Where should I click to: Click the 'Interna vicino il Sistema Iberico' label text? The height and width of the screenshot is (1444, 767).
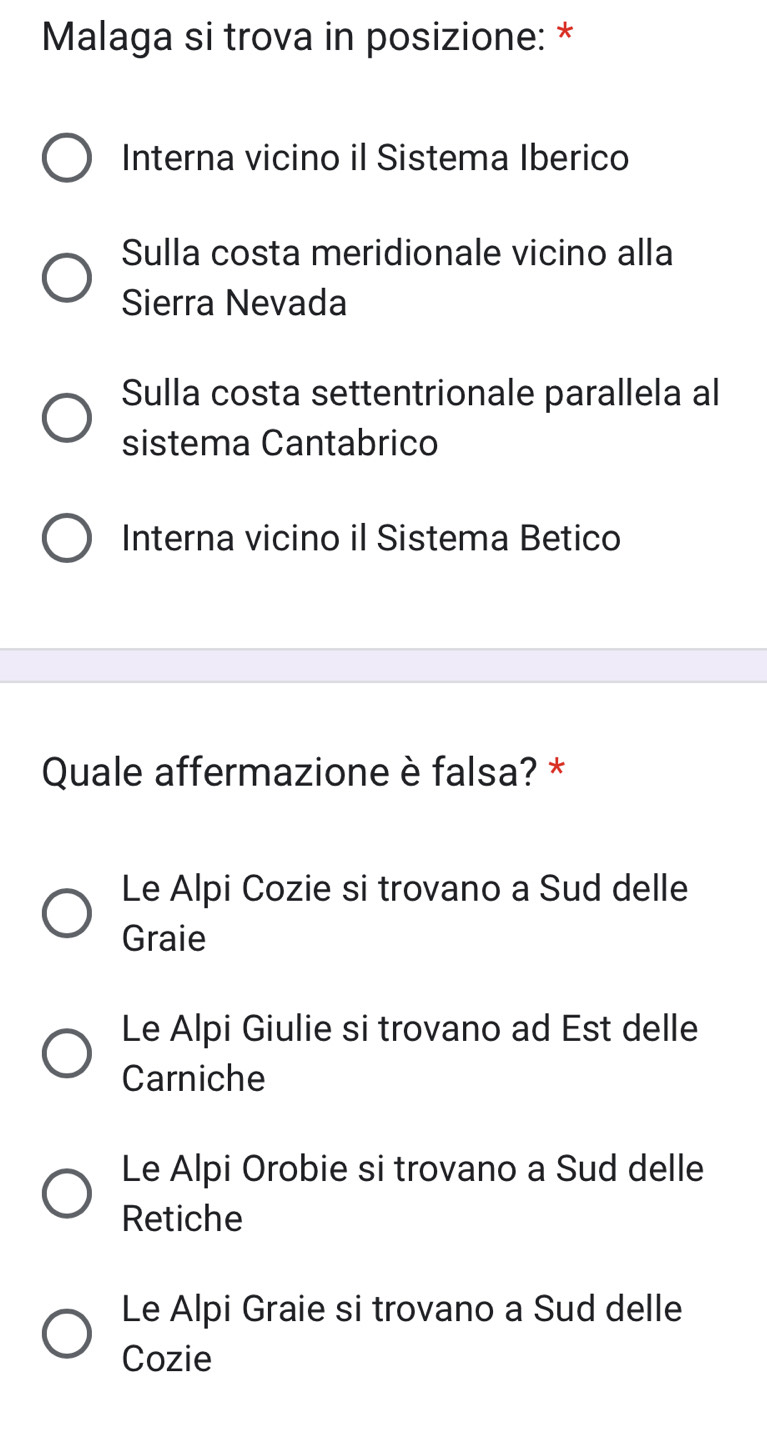coord(375,158)
